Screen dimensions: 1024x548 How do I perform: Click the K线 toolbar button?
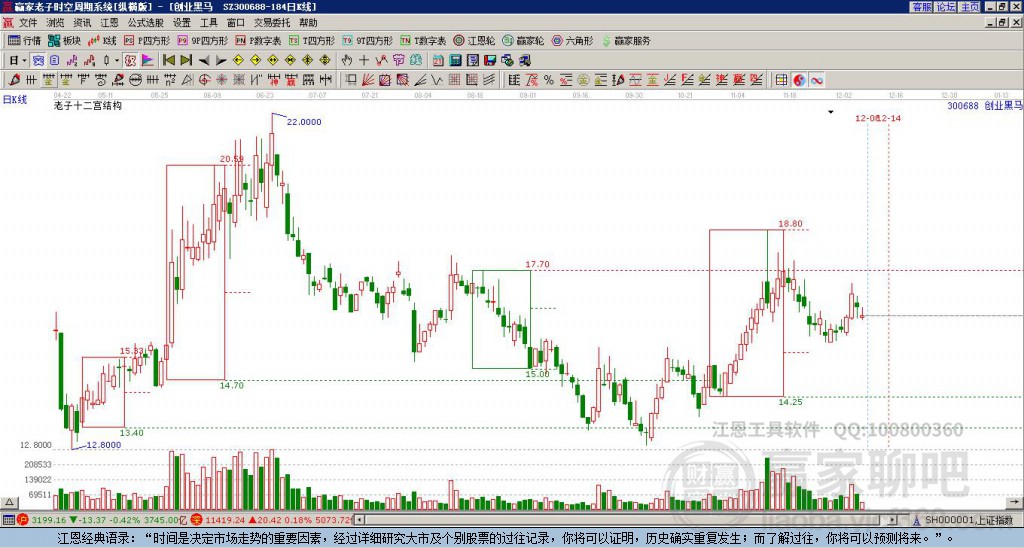pyautogui.click(x=101, y=40)
